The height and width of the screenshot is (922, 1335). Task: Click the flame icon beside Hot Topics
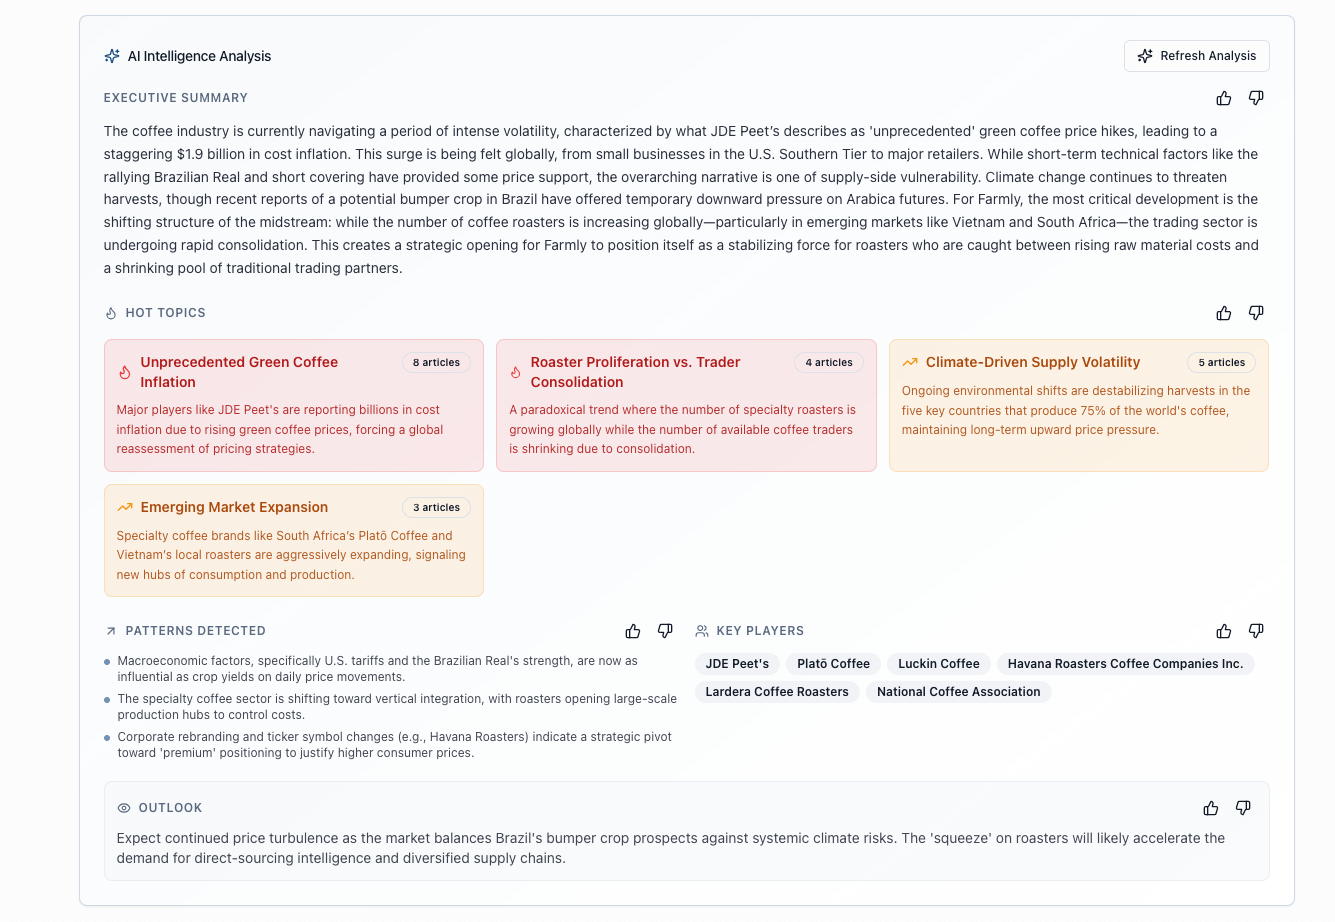(110, 312)
